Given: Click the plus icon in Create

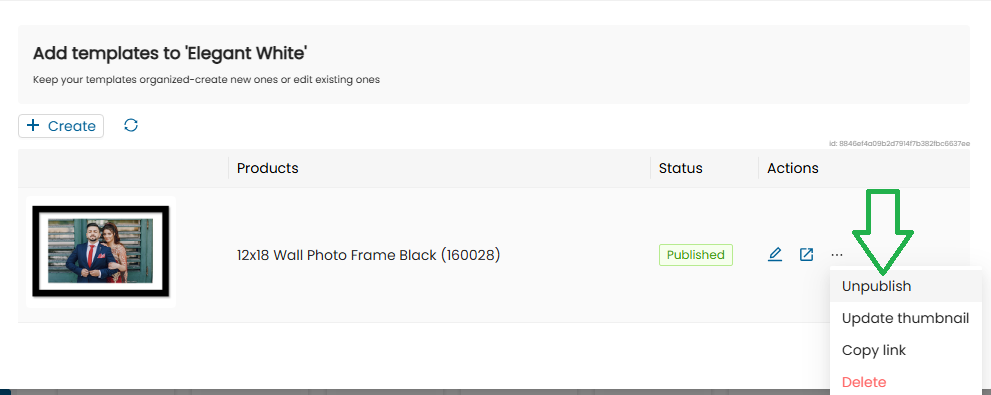Looking at the screenshot, I should pos(33,126).
